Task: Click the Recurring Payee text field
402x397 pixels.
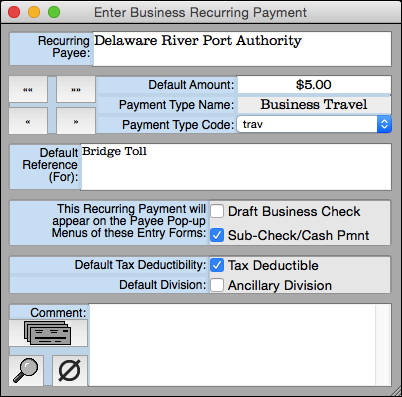Action: 242,49
